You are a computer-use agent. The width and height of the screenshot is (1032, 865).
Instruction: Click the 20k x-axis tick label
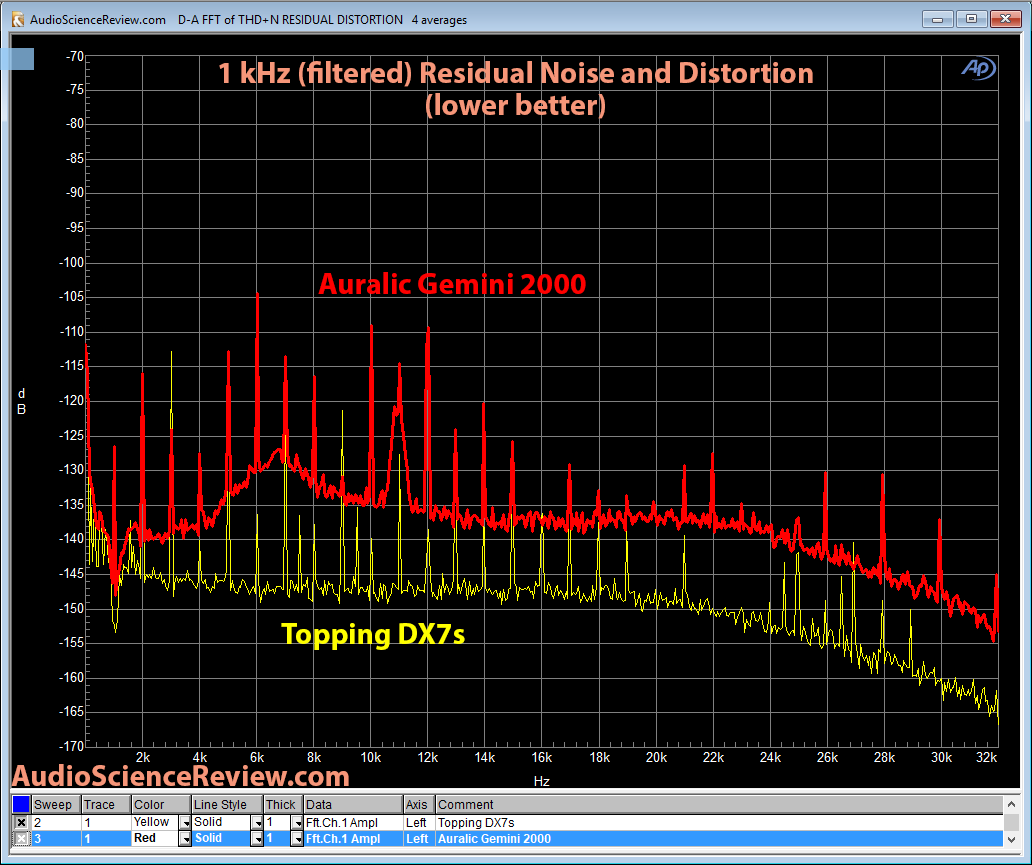click(x=656, y=758)
